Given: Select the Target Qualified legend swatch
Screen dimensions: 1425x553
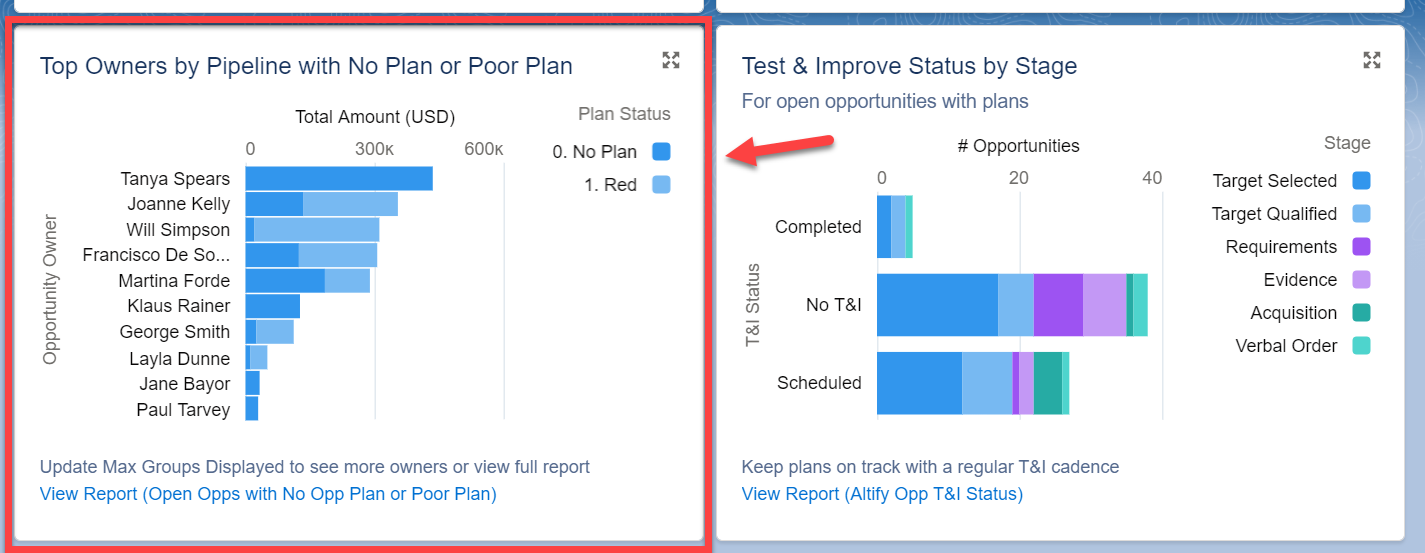Looking at the screenshot, I should click(1361, 213).
